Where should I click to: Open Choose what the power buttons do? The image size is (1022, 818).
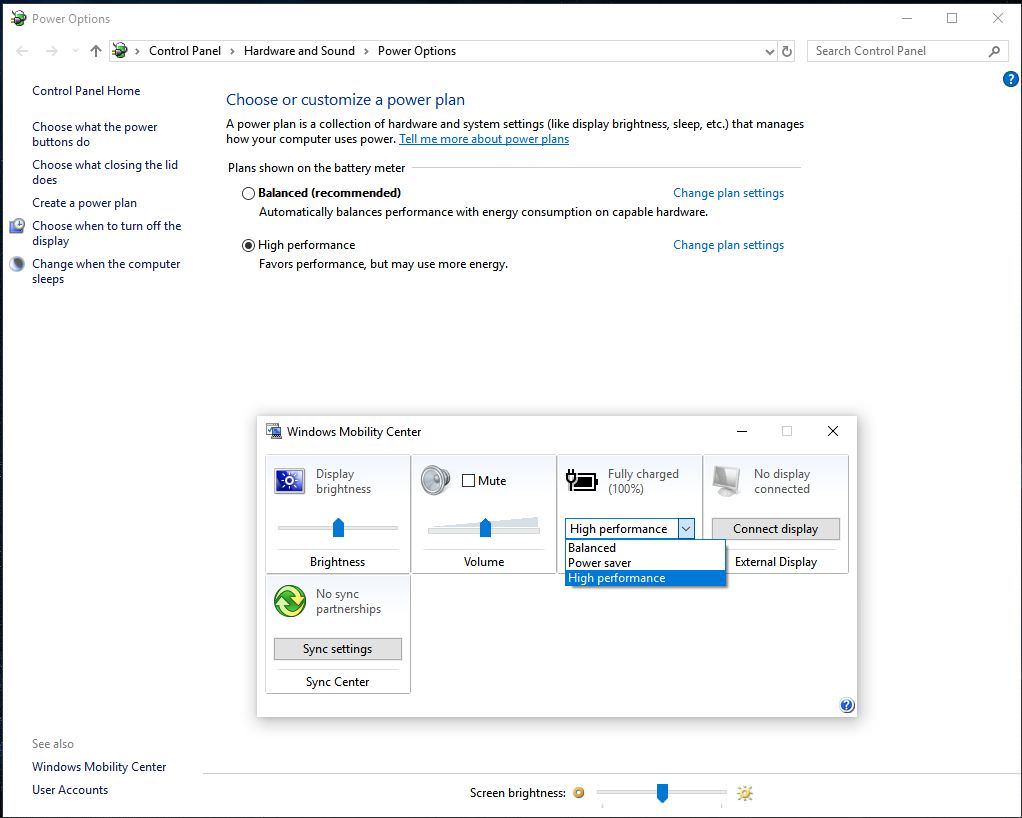[95, 134]
